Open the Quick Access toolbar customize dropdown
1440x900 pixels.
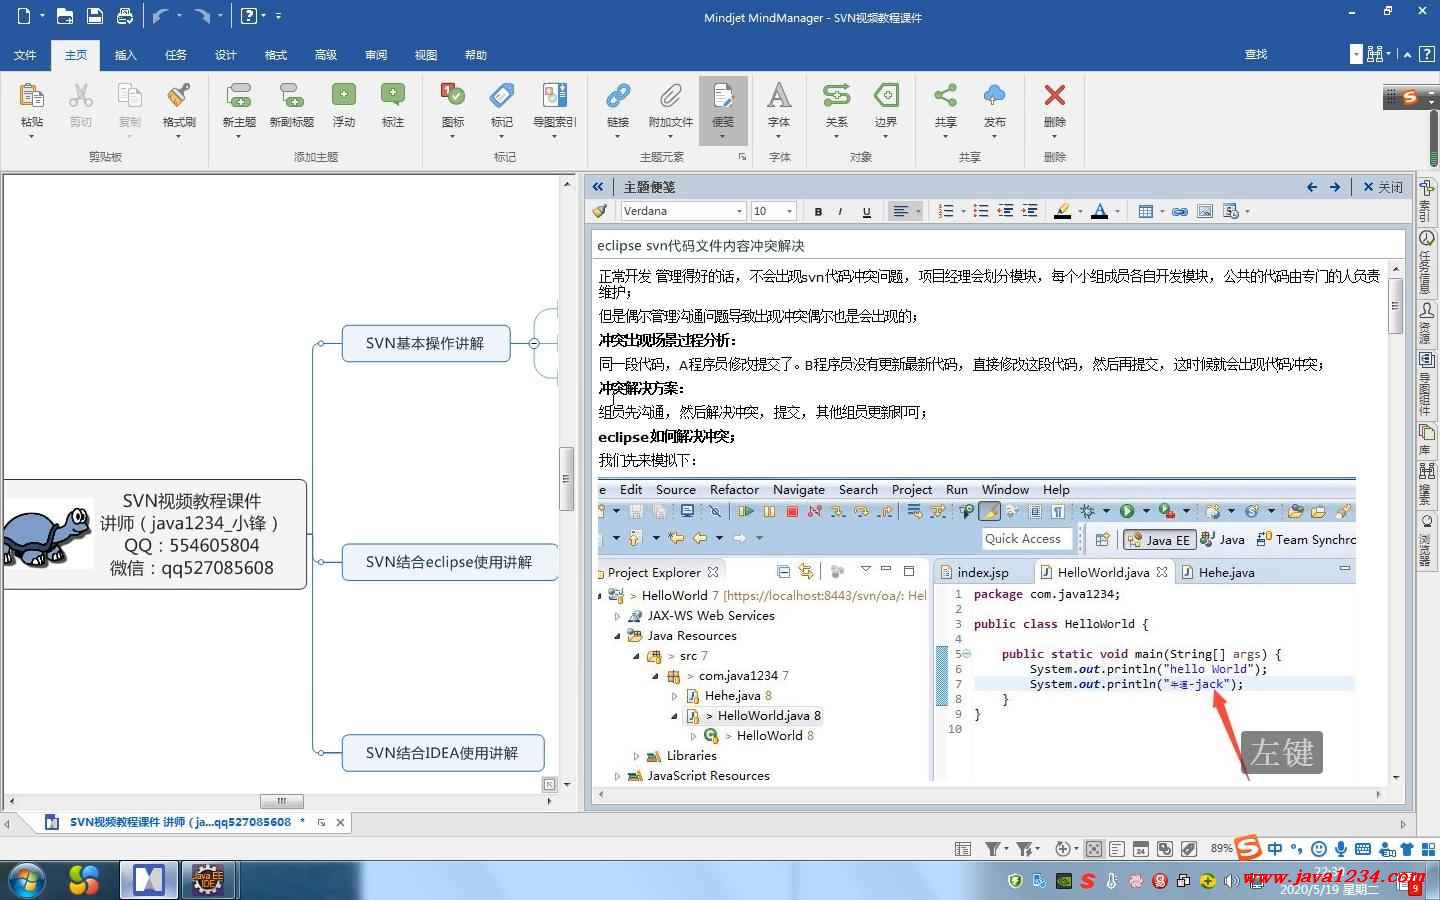click(278, 16)
